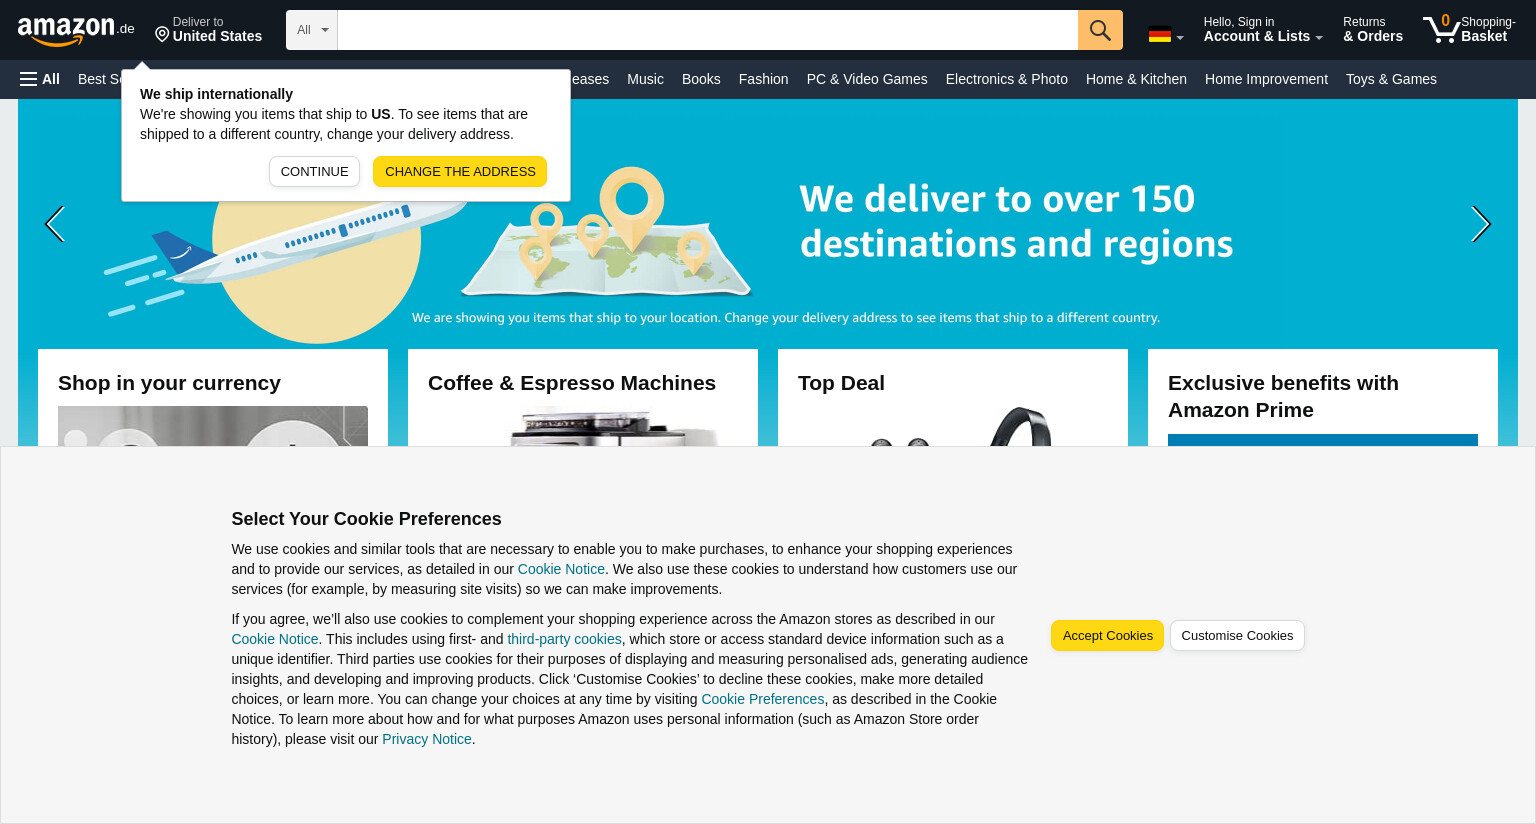Screen dimensions: 1536x824
Task: Open the German flag language selector
Action: 1166,35
